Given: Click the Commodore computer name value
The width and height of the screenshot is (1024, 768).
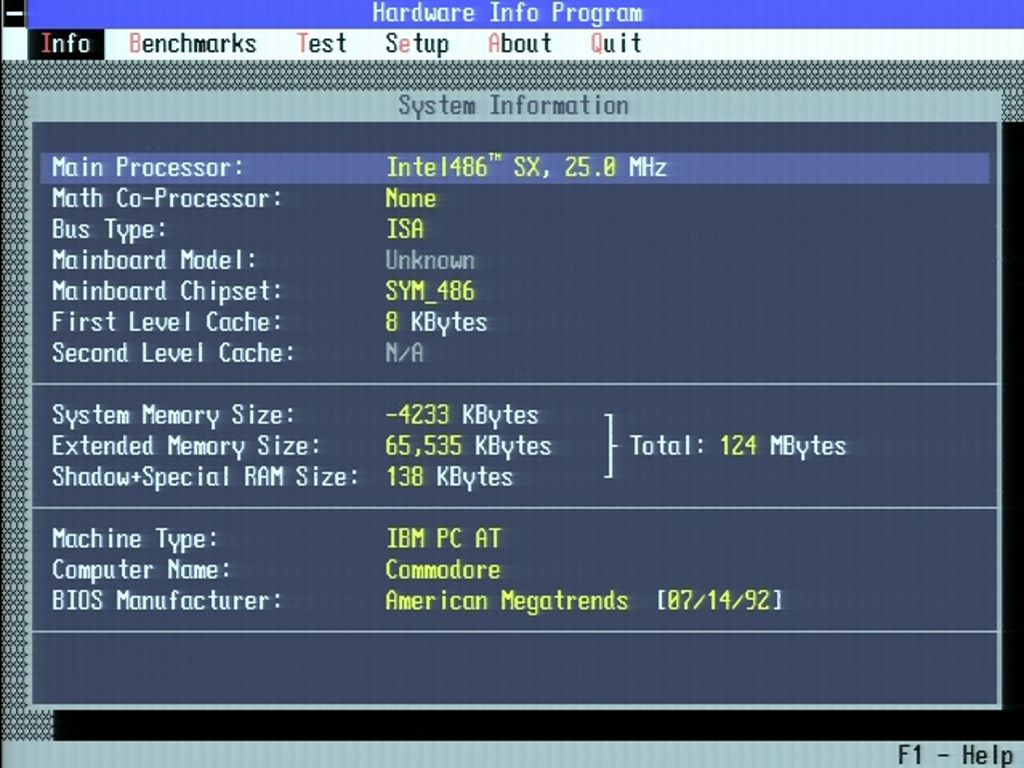Looking at the screenshot, I should click(443, 569).
